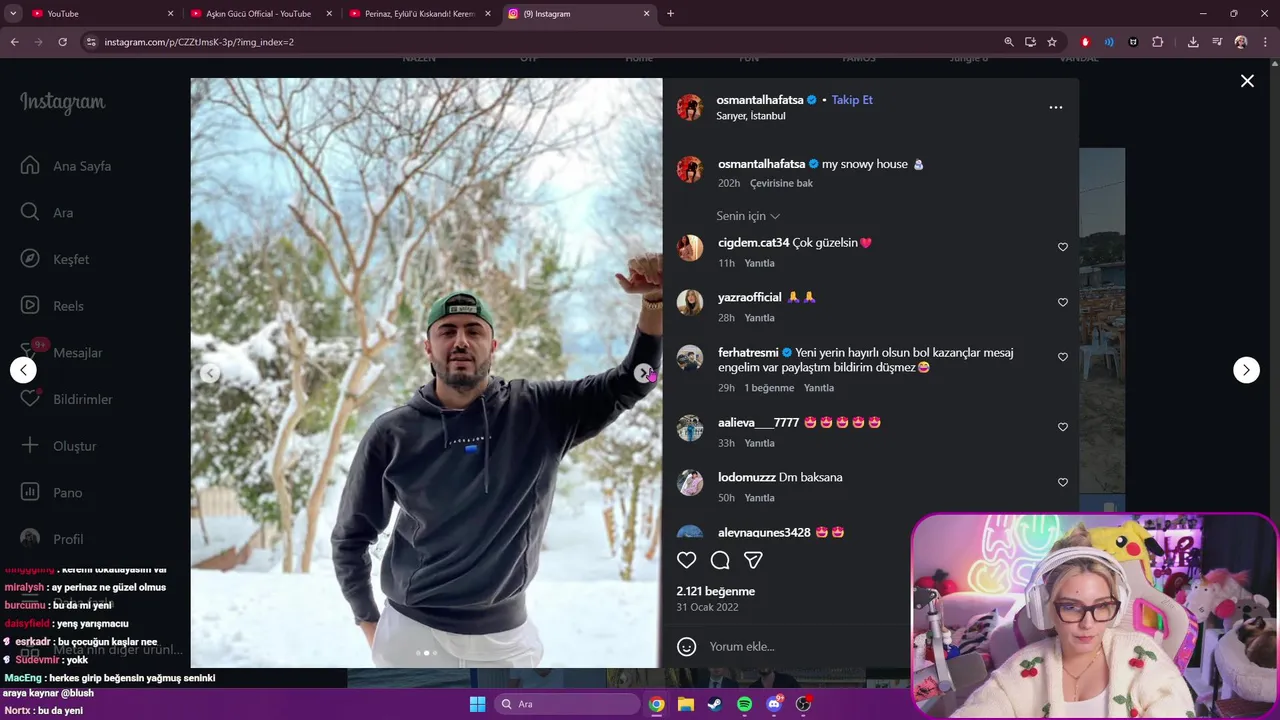1280x720 pixels.
Task: Open the emoji picker in the comment box
Action: point(686,647)
